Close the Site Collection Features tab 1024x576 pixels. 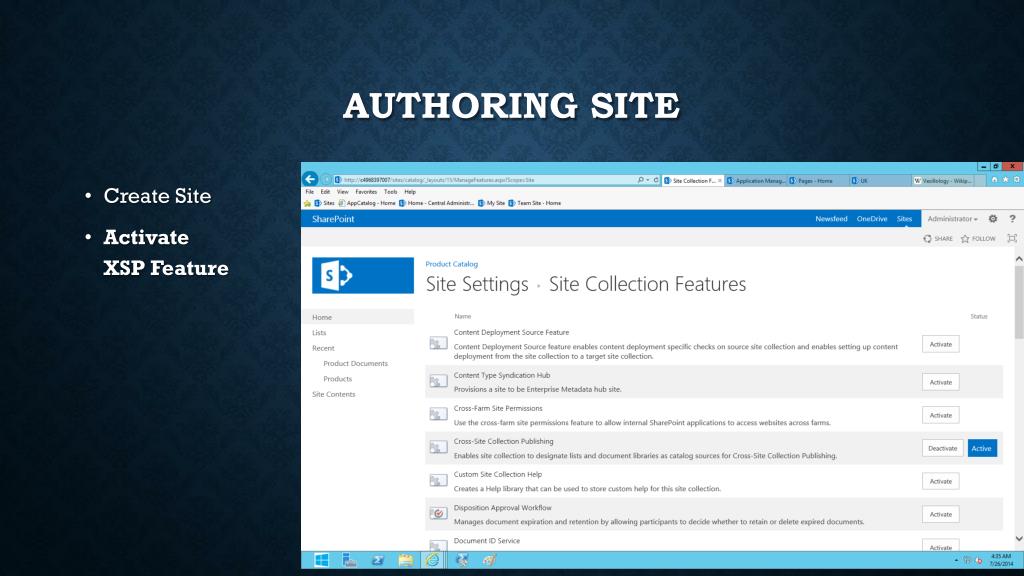tap(720, 180)
